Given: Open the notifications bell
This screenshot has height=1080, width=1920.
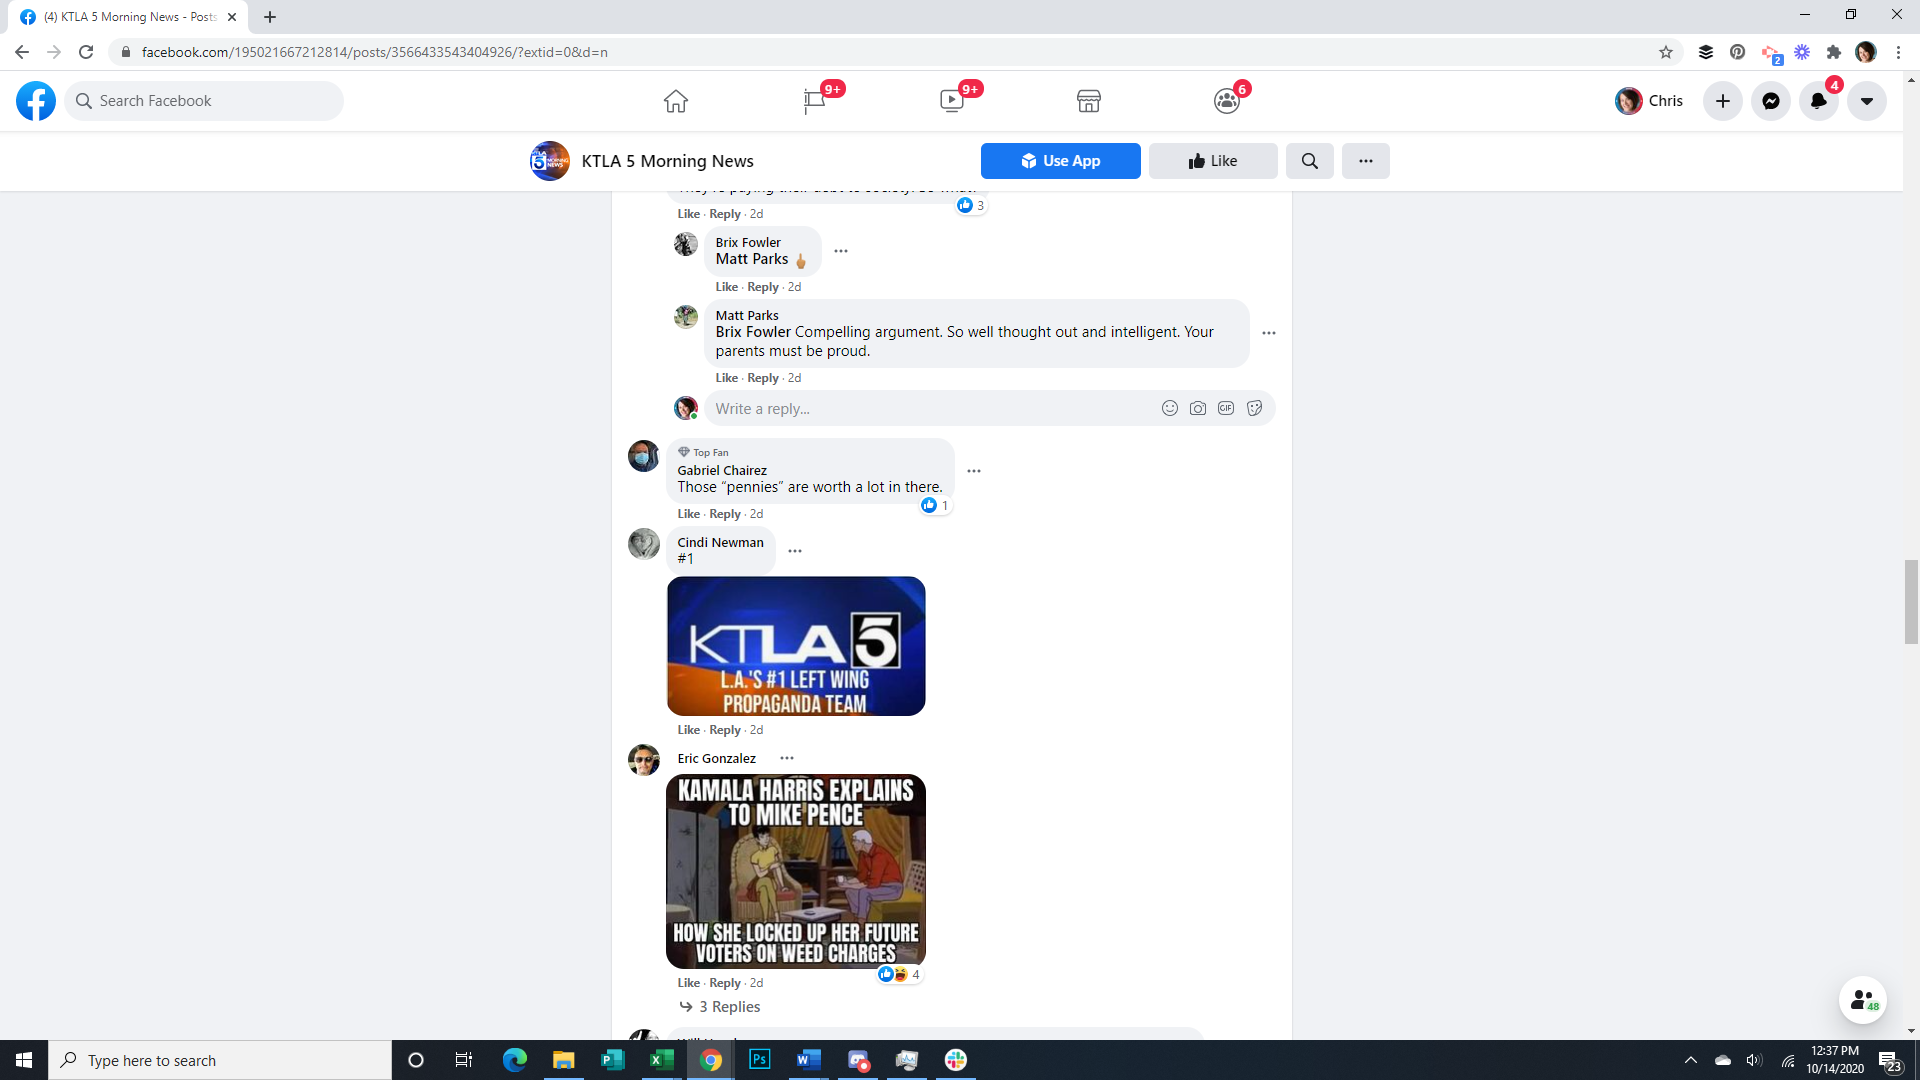Looking at the screenshot, I should [1818, 101].
